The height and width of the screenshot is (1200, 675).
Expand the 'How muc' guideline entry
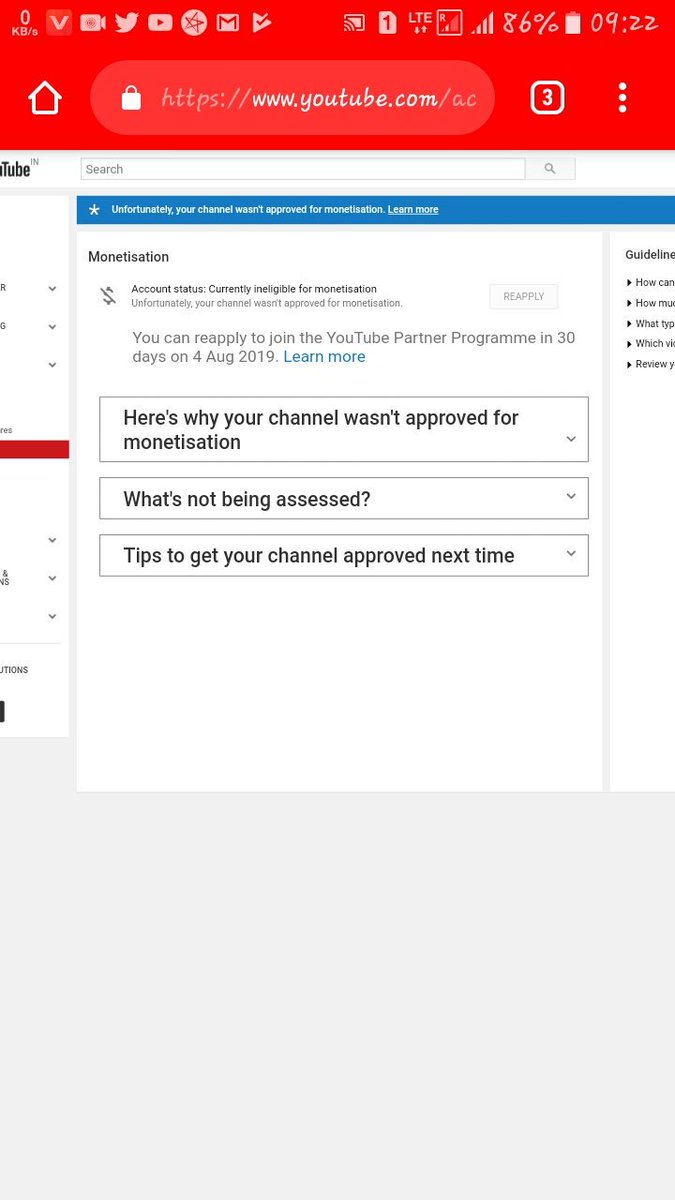[x=650, y=303]
